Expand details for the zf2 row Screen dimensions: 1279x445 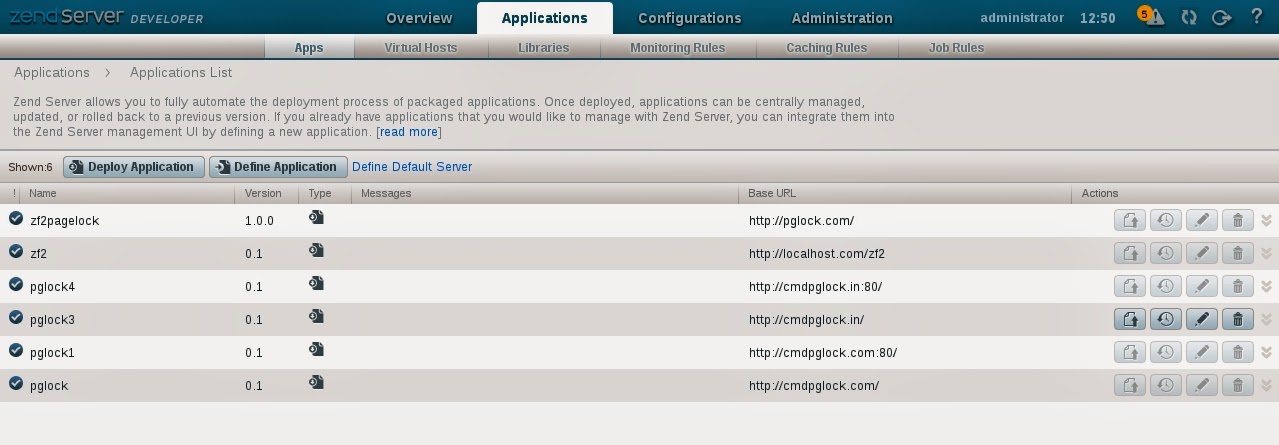click(x=1267, y=254)
